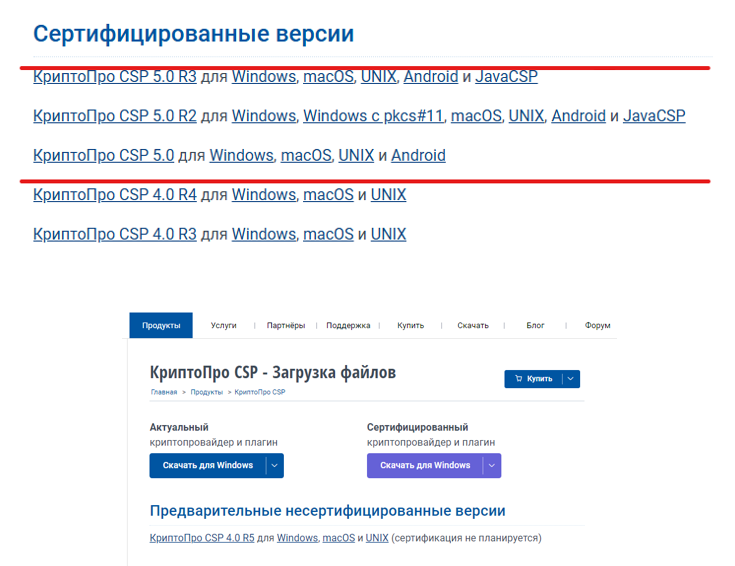Click Android link in the 5.0 R3 row
The width and height of the screenshot is (735, 566).
431,76
